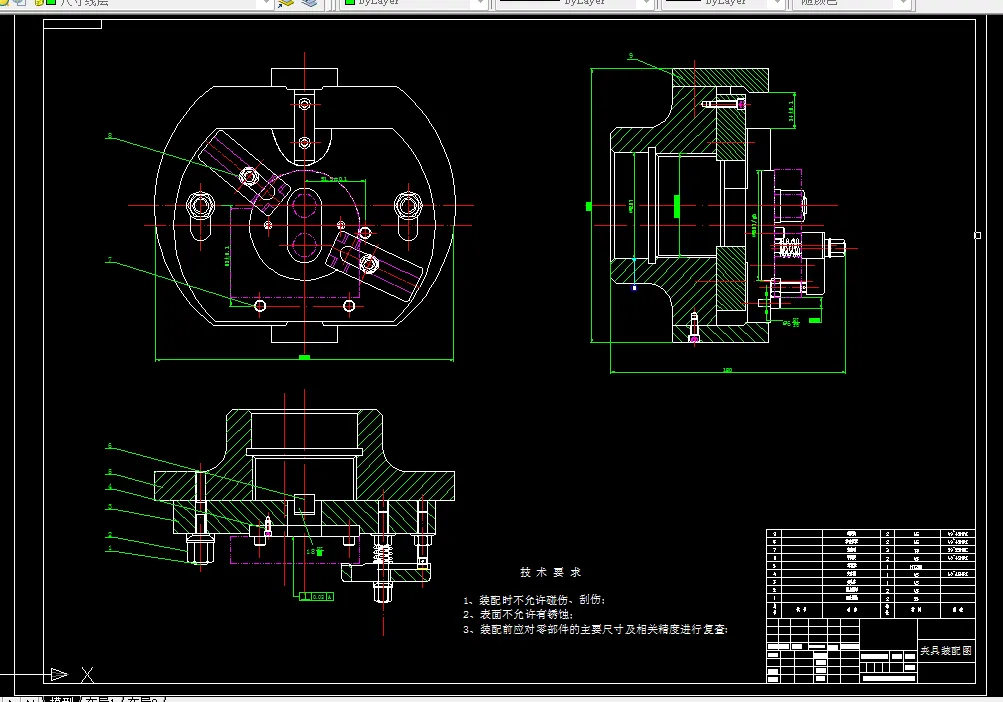Toggle the lock icon of the current layer
The height and width of the screenshot is (702, 1003).
38,3
